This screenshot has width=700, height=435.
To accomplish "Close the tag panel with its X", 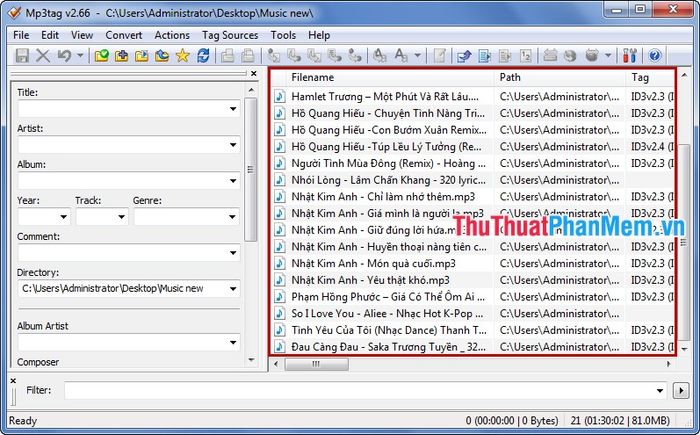I will point(254,73).
